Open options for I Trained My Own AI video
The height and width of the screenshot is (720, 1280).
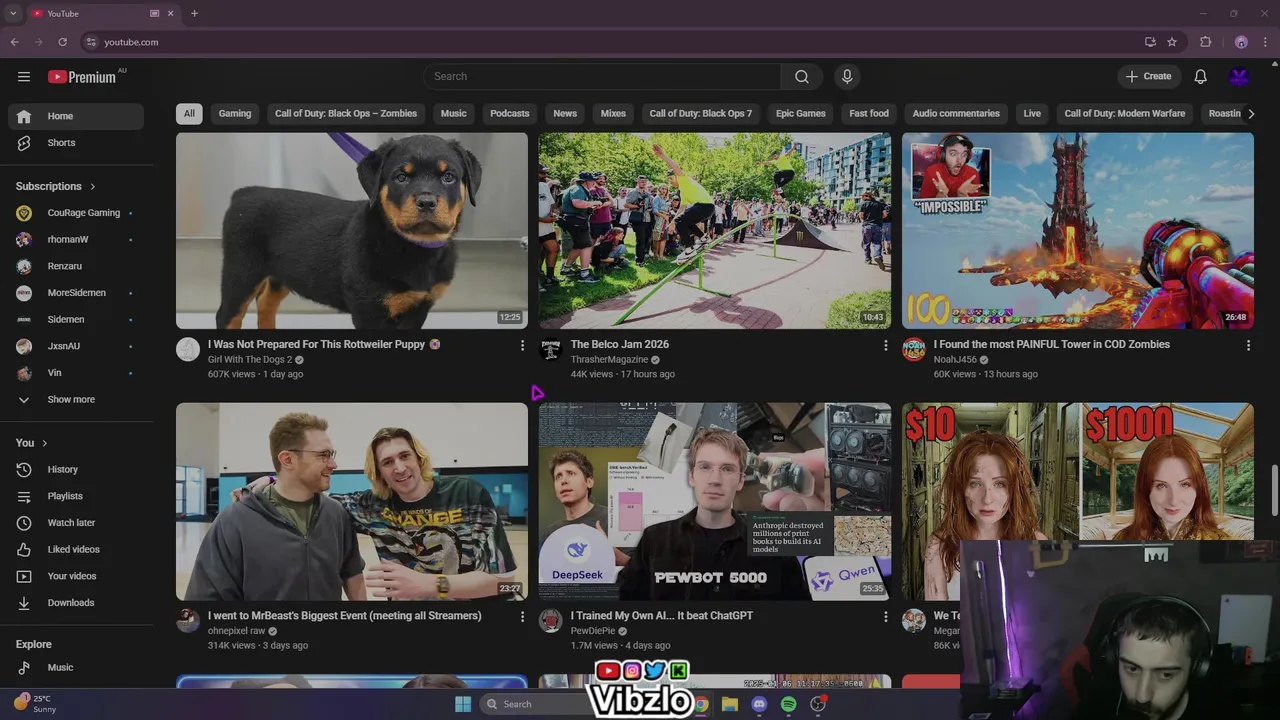coord(885,617)
